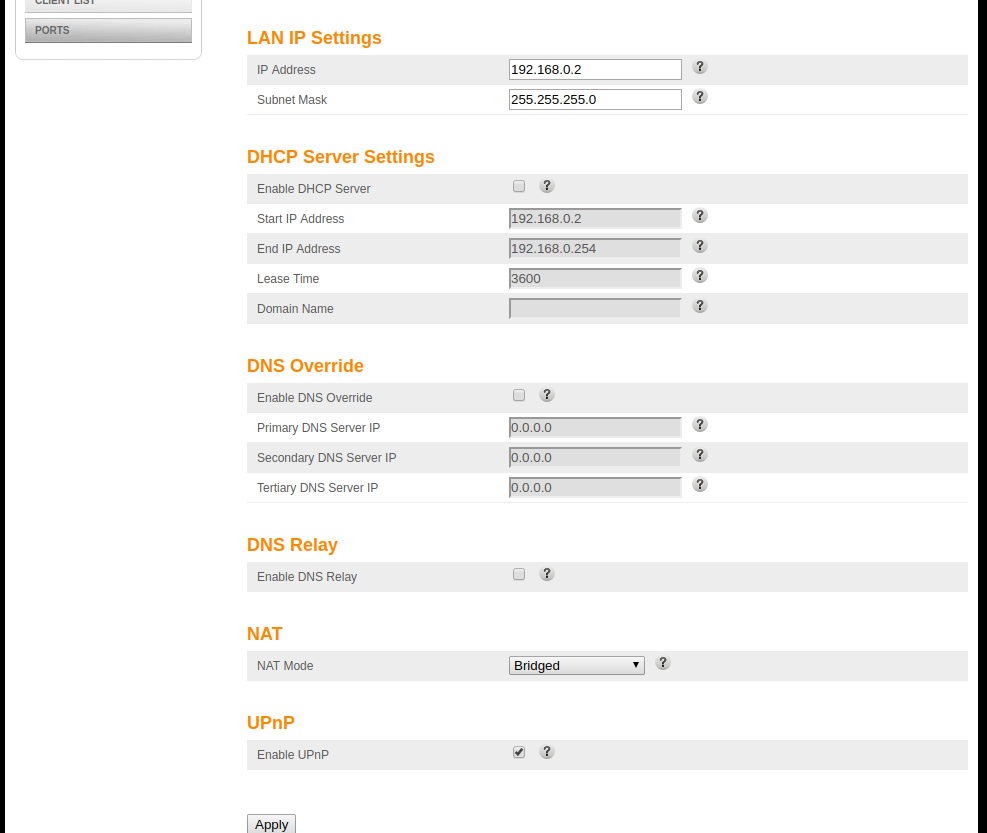Image resolution: width=987 pixels, height=833 pixels.
Task: Click the DHCP Server Settings heading
Action: 341,157
